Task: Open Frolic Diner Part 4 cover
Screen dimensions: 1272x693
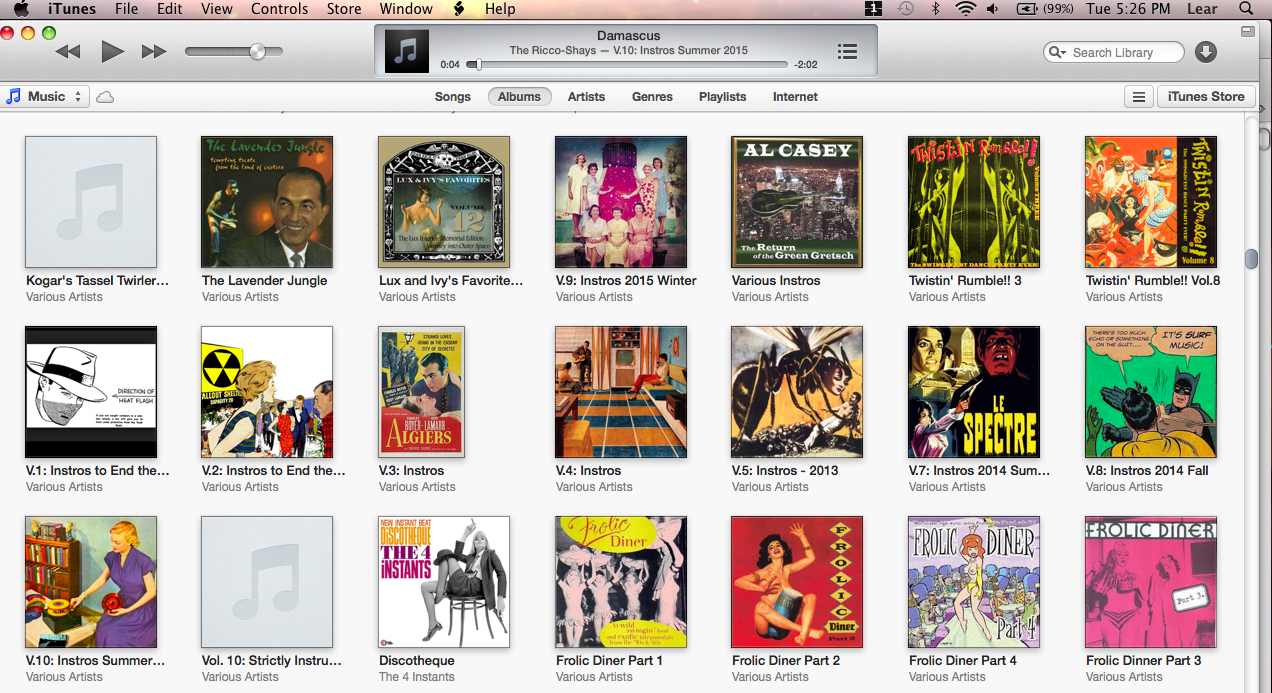Action: [x=974, y=582]
